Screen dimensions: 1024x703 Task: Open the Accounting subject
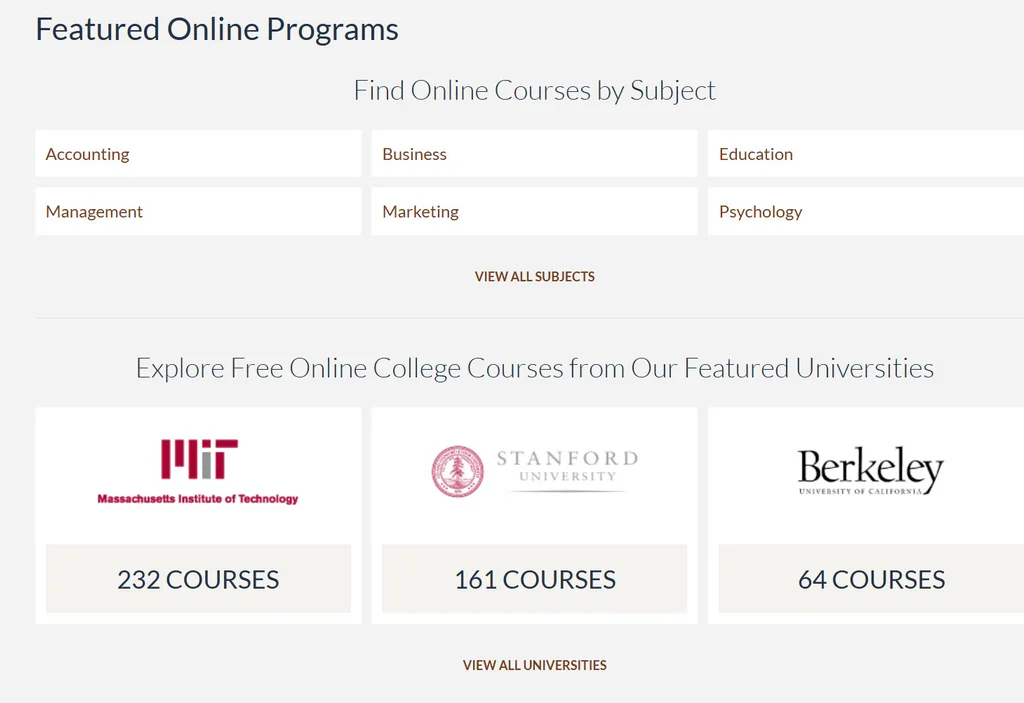(88, 154)
